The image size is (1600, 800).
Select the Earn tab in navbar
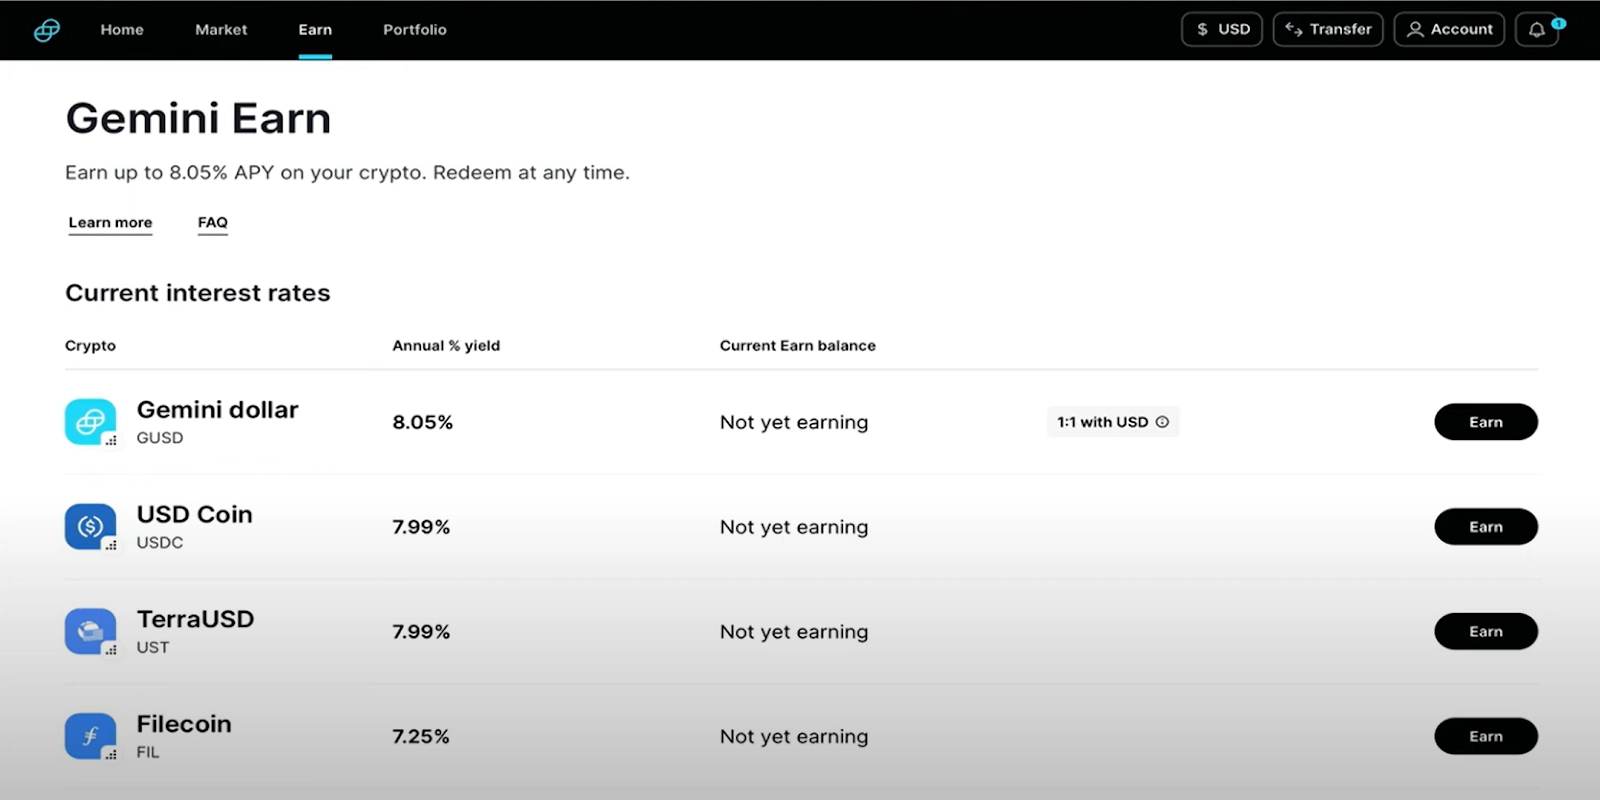pos(315,30)
